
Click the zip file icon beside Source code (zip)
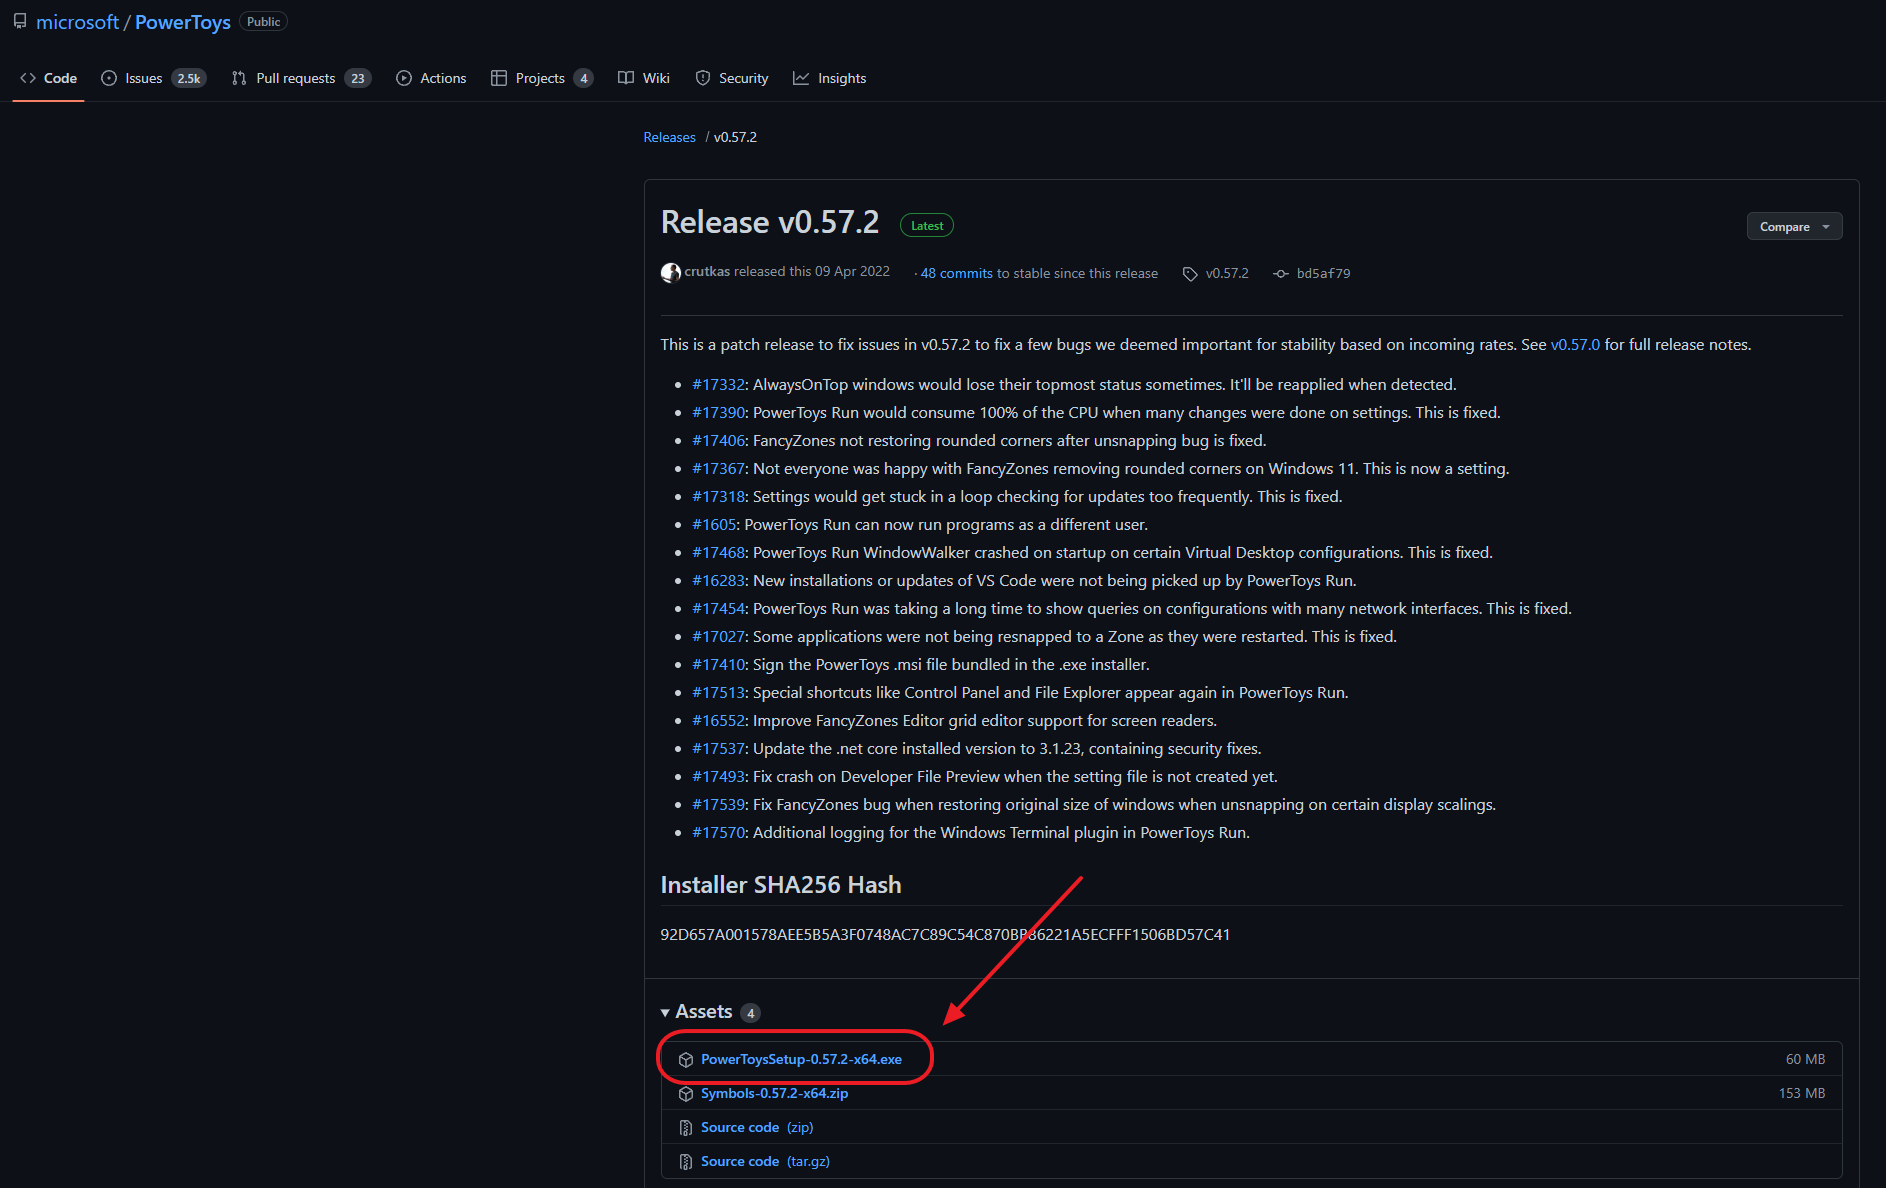pyautogui.click(x=686, y=1128)
